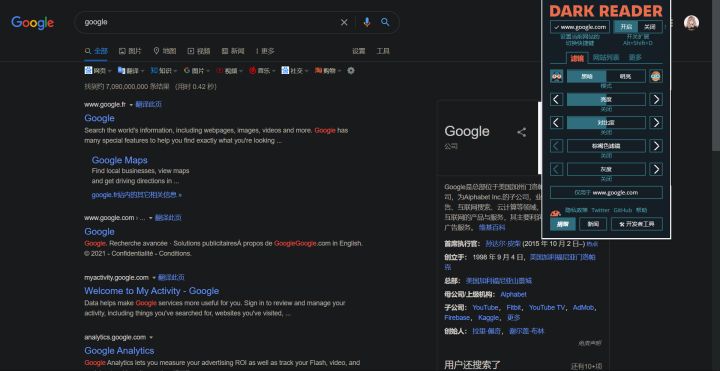Click the dark-mode mascot icon in Dark Reader
720x371 pixels.
pos(557,76)
